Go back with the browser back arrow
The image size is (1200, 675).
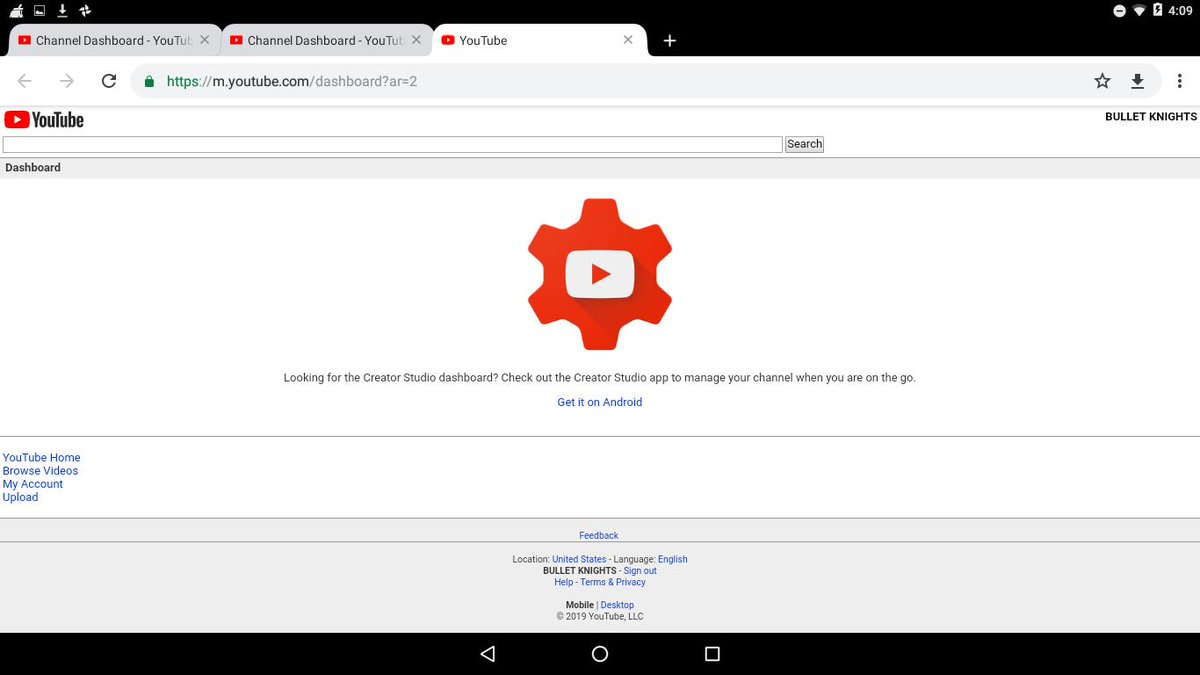(25, 81)
